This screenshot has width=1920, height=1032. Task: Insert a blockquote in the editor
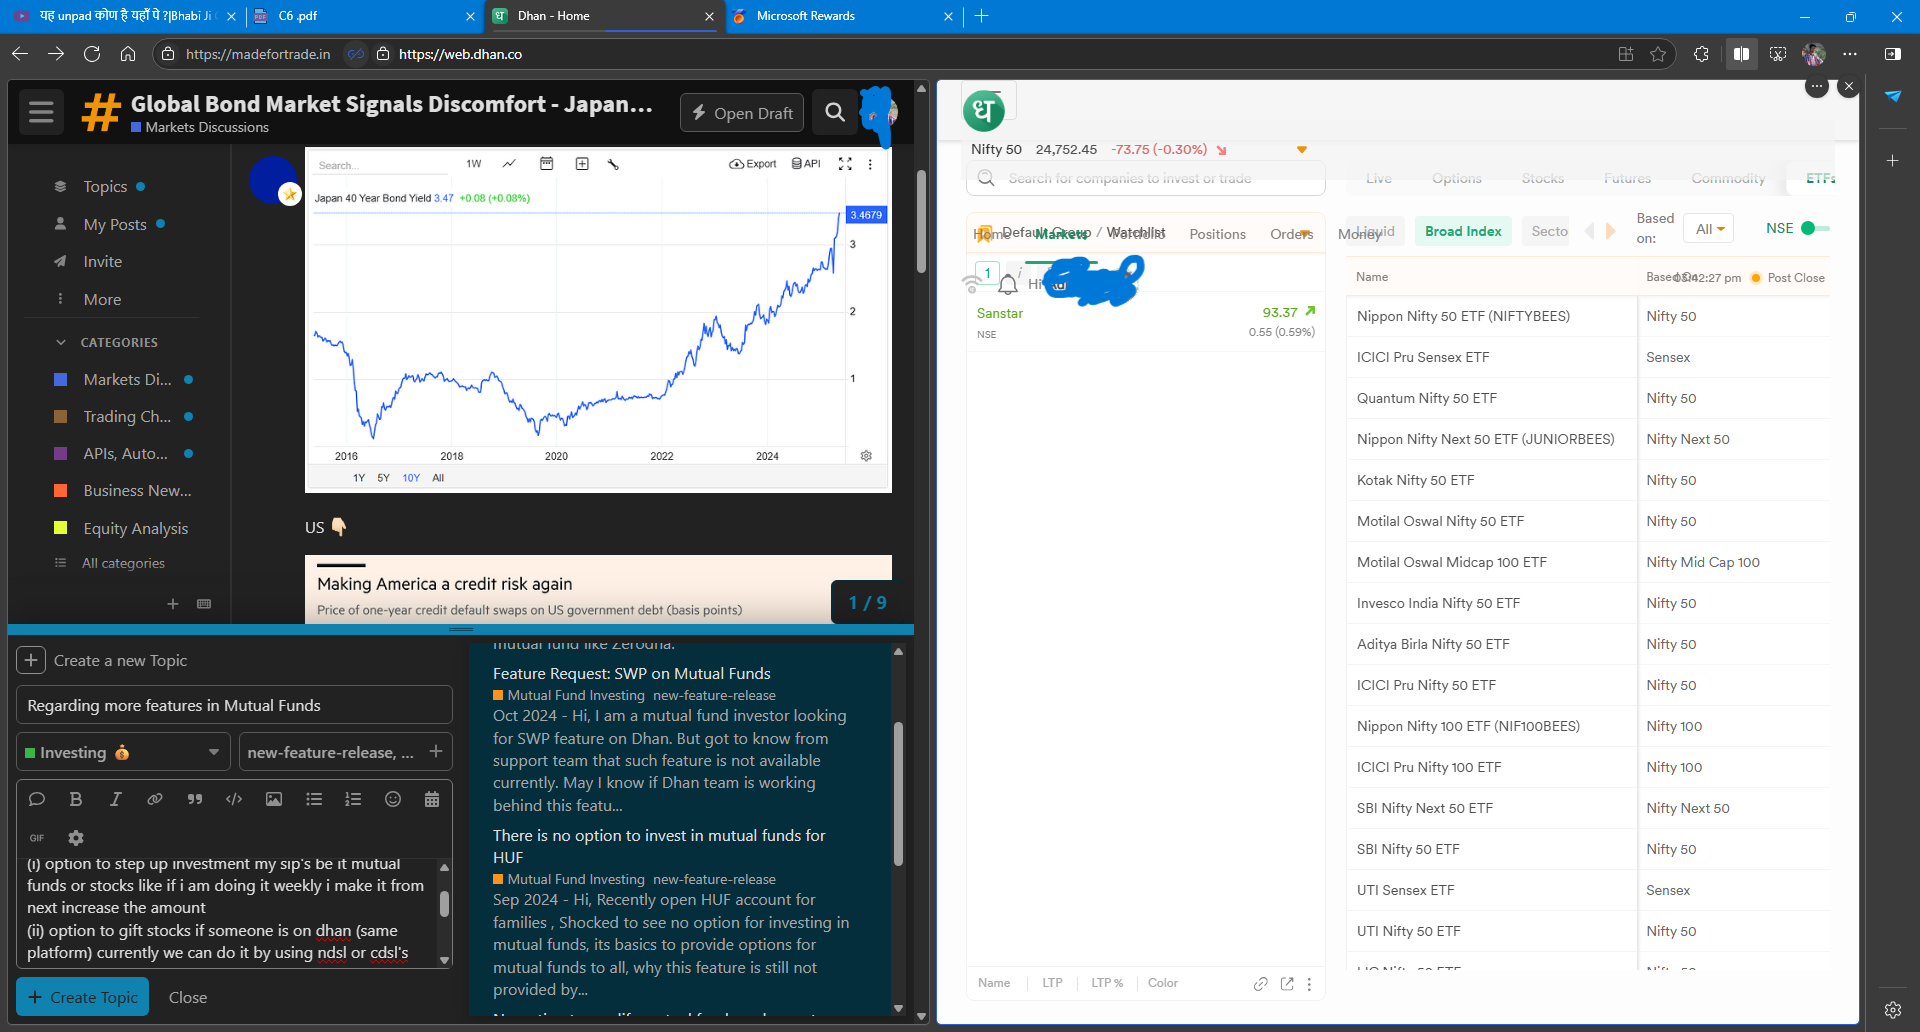tap(195, 799)
